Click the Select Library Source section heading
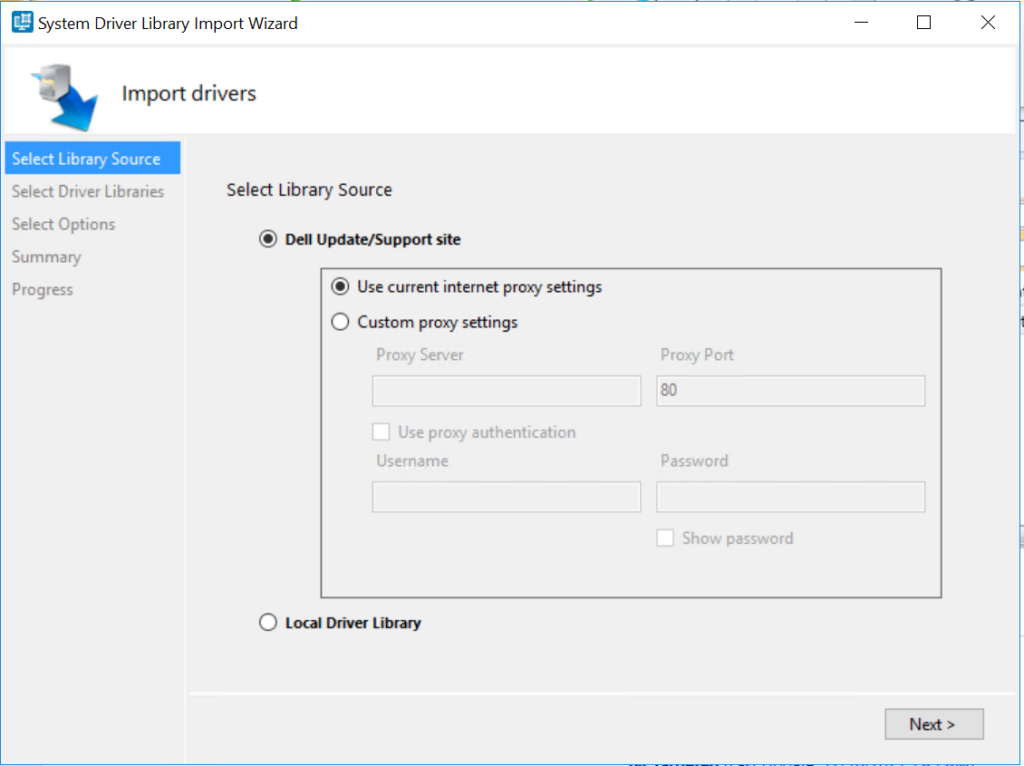 pyautogui.click(x=310, y=190)
